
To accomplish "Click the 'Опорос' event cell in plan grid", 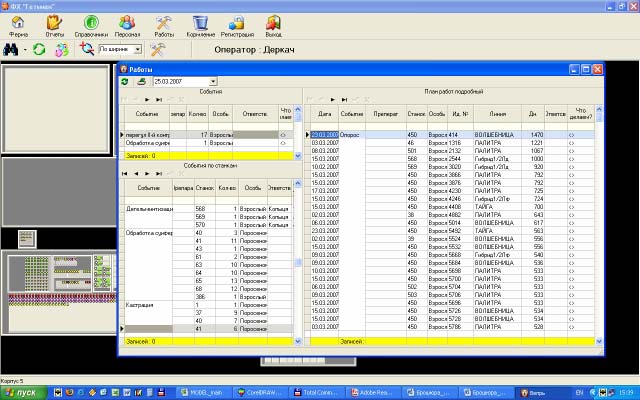I will point(352,135).
